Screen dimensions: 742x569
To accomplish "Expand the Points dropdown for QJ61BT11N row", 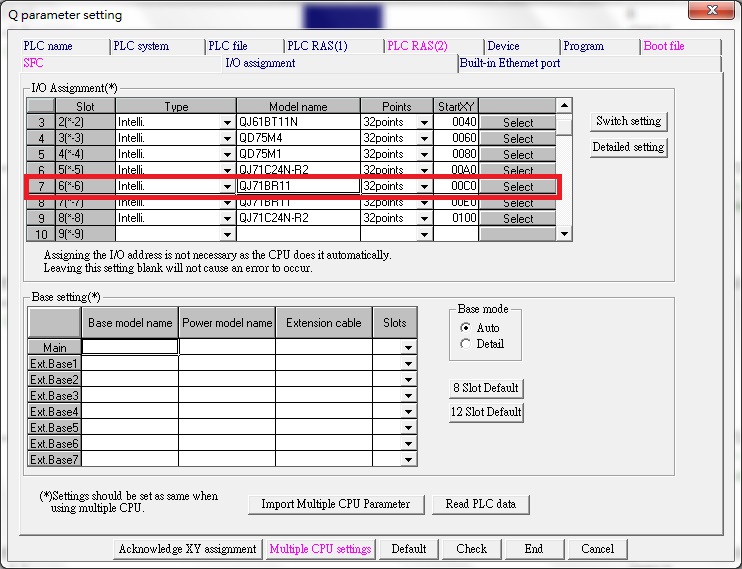I will (424, 123).
